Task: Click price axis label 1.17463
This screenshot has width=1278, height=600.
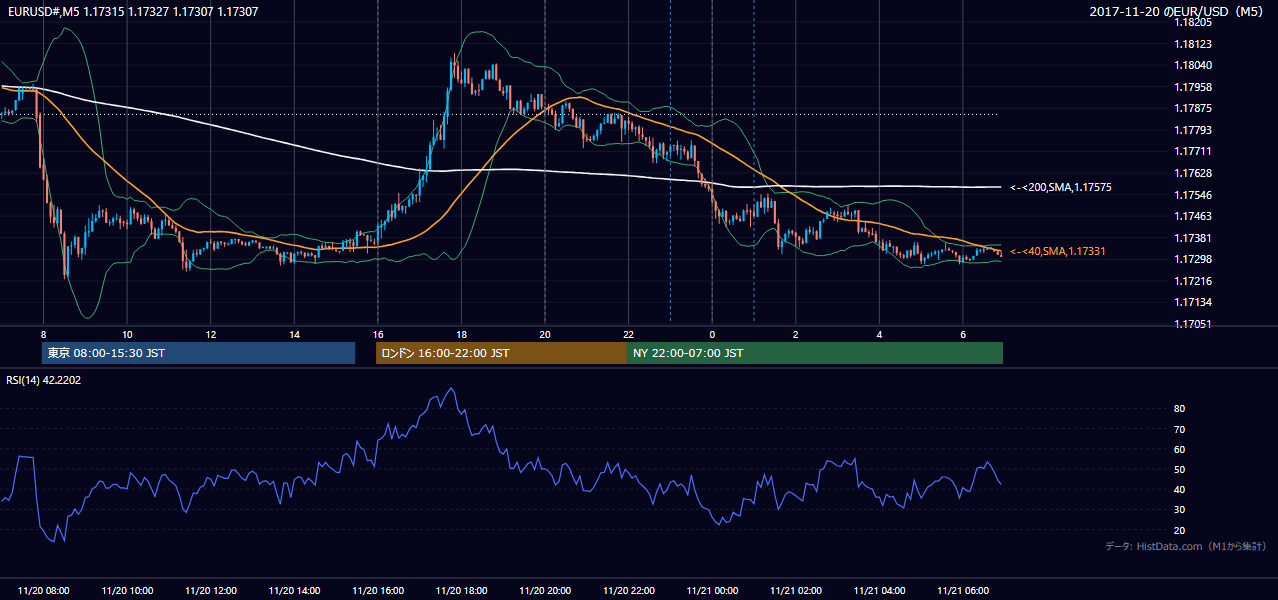Action: (x=1192, y=216)
